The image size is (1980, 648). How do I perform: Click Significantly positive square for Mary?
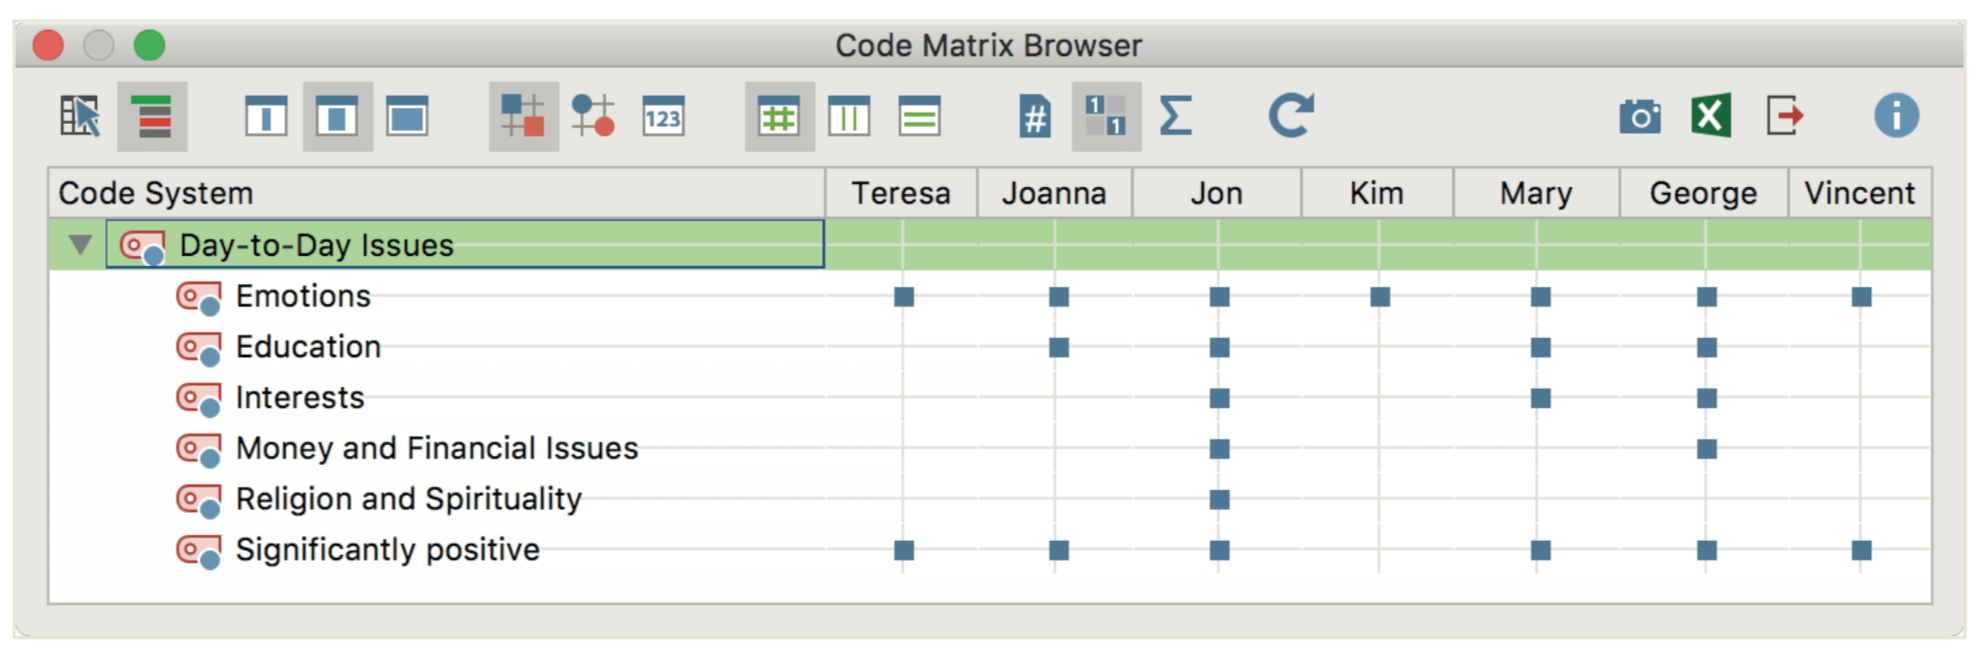point(1541,550)
